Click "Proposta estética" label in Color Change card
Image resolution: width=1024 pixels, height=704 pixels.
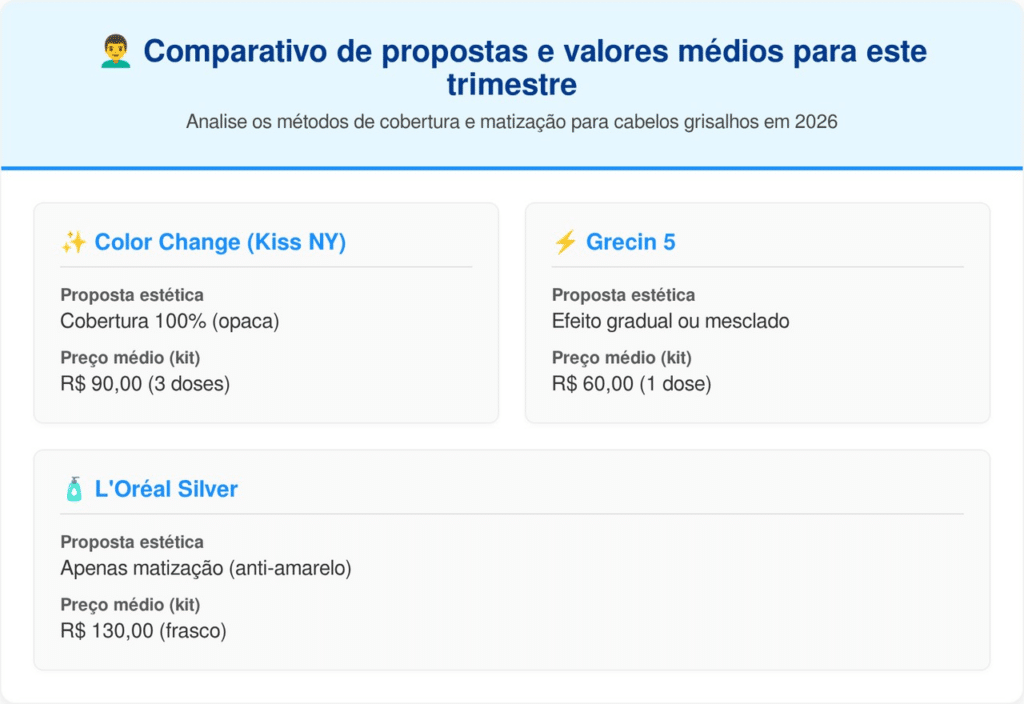tap(132, 295)
